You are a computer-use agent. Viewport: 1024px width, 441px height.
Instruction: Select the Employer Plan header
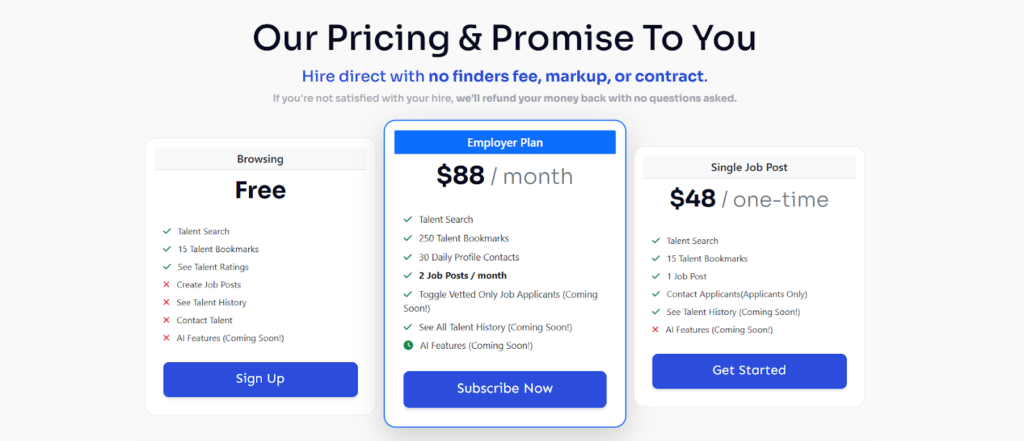pos(505,142)
